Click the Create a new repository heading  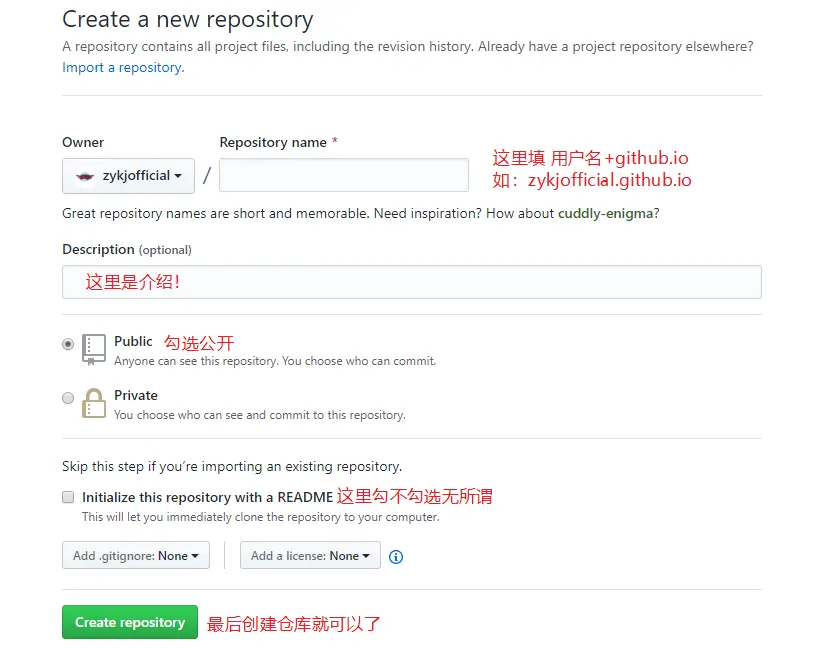pyautogui.click(x=187, y=19)
